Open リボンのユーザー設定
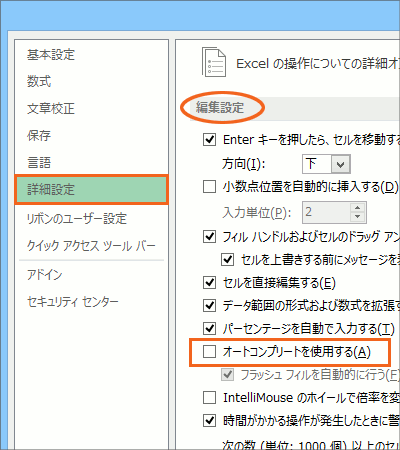The height and width of the screenshot is (450, 400). [x=77, y=219]
